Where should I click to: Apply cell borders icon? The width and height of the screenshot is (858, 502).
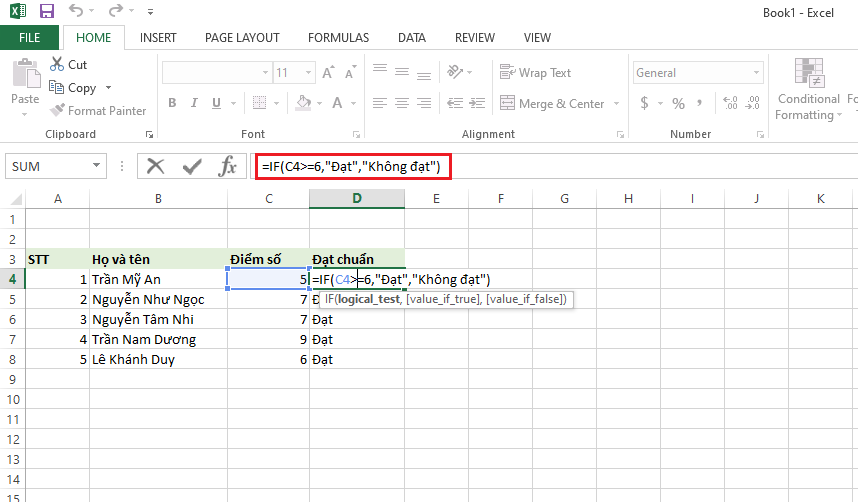[x=259, y=103]
